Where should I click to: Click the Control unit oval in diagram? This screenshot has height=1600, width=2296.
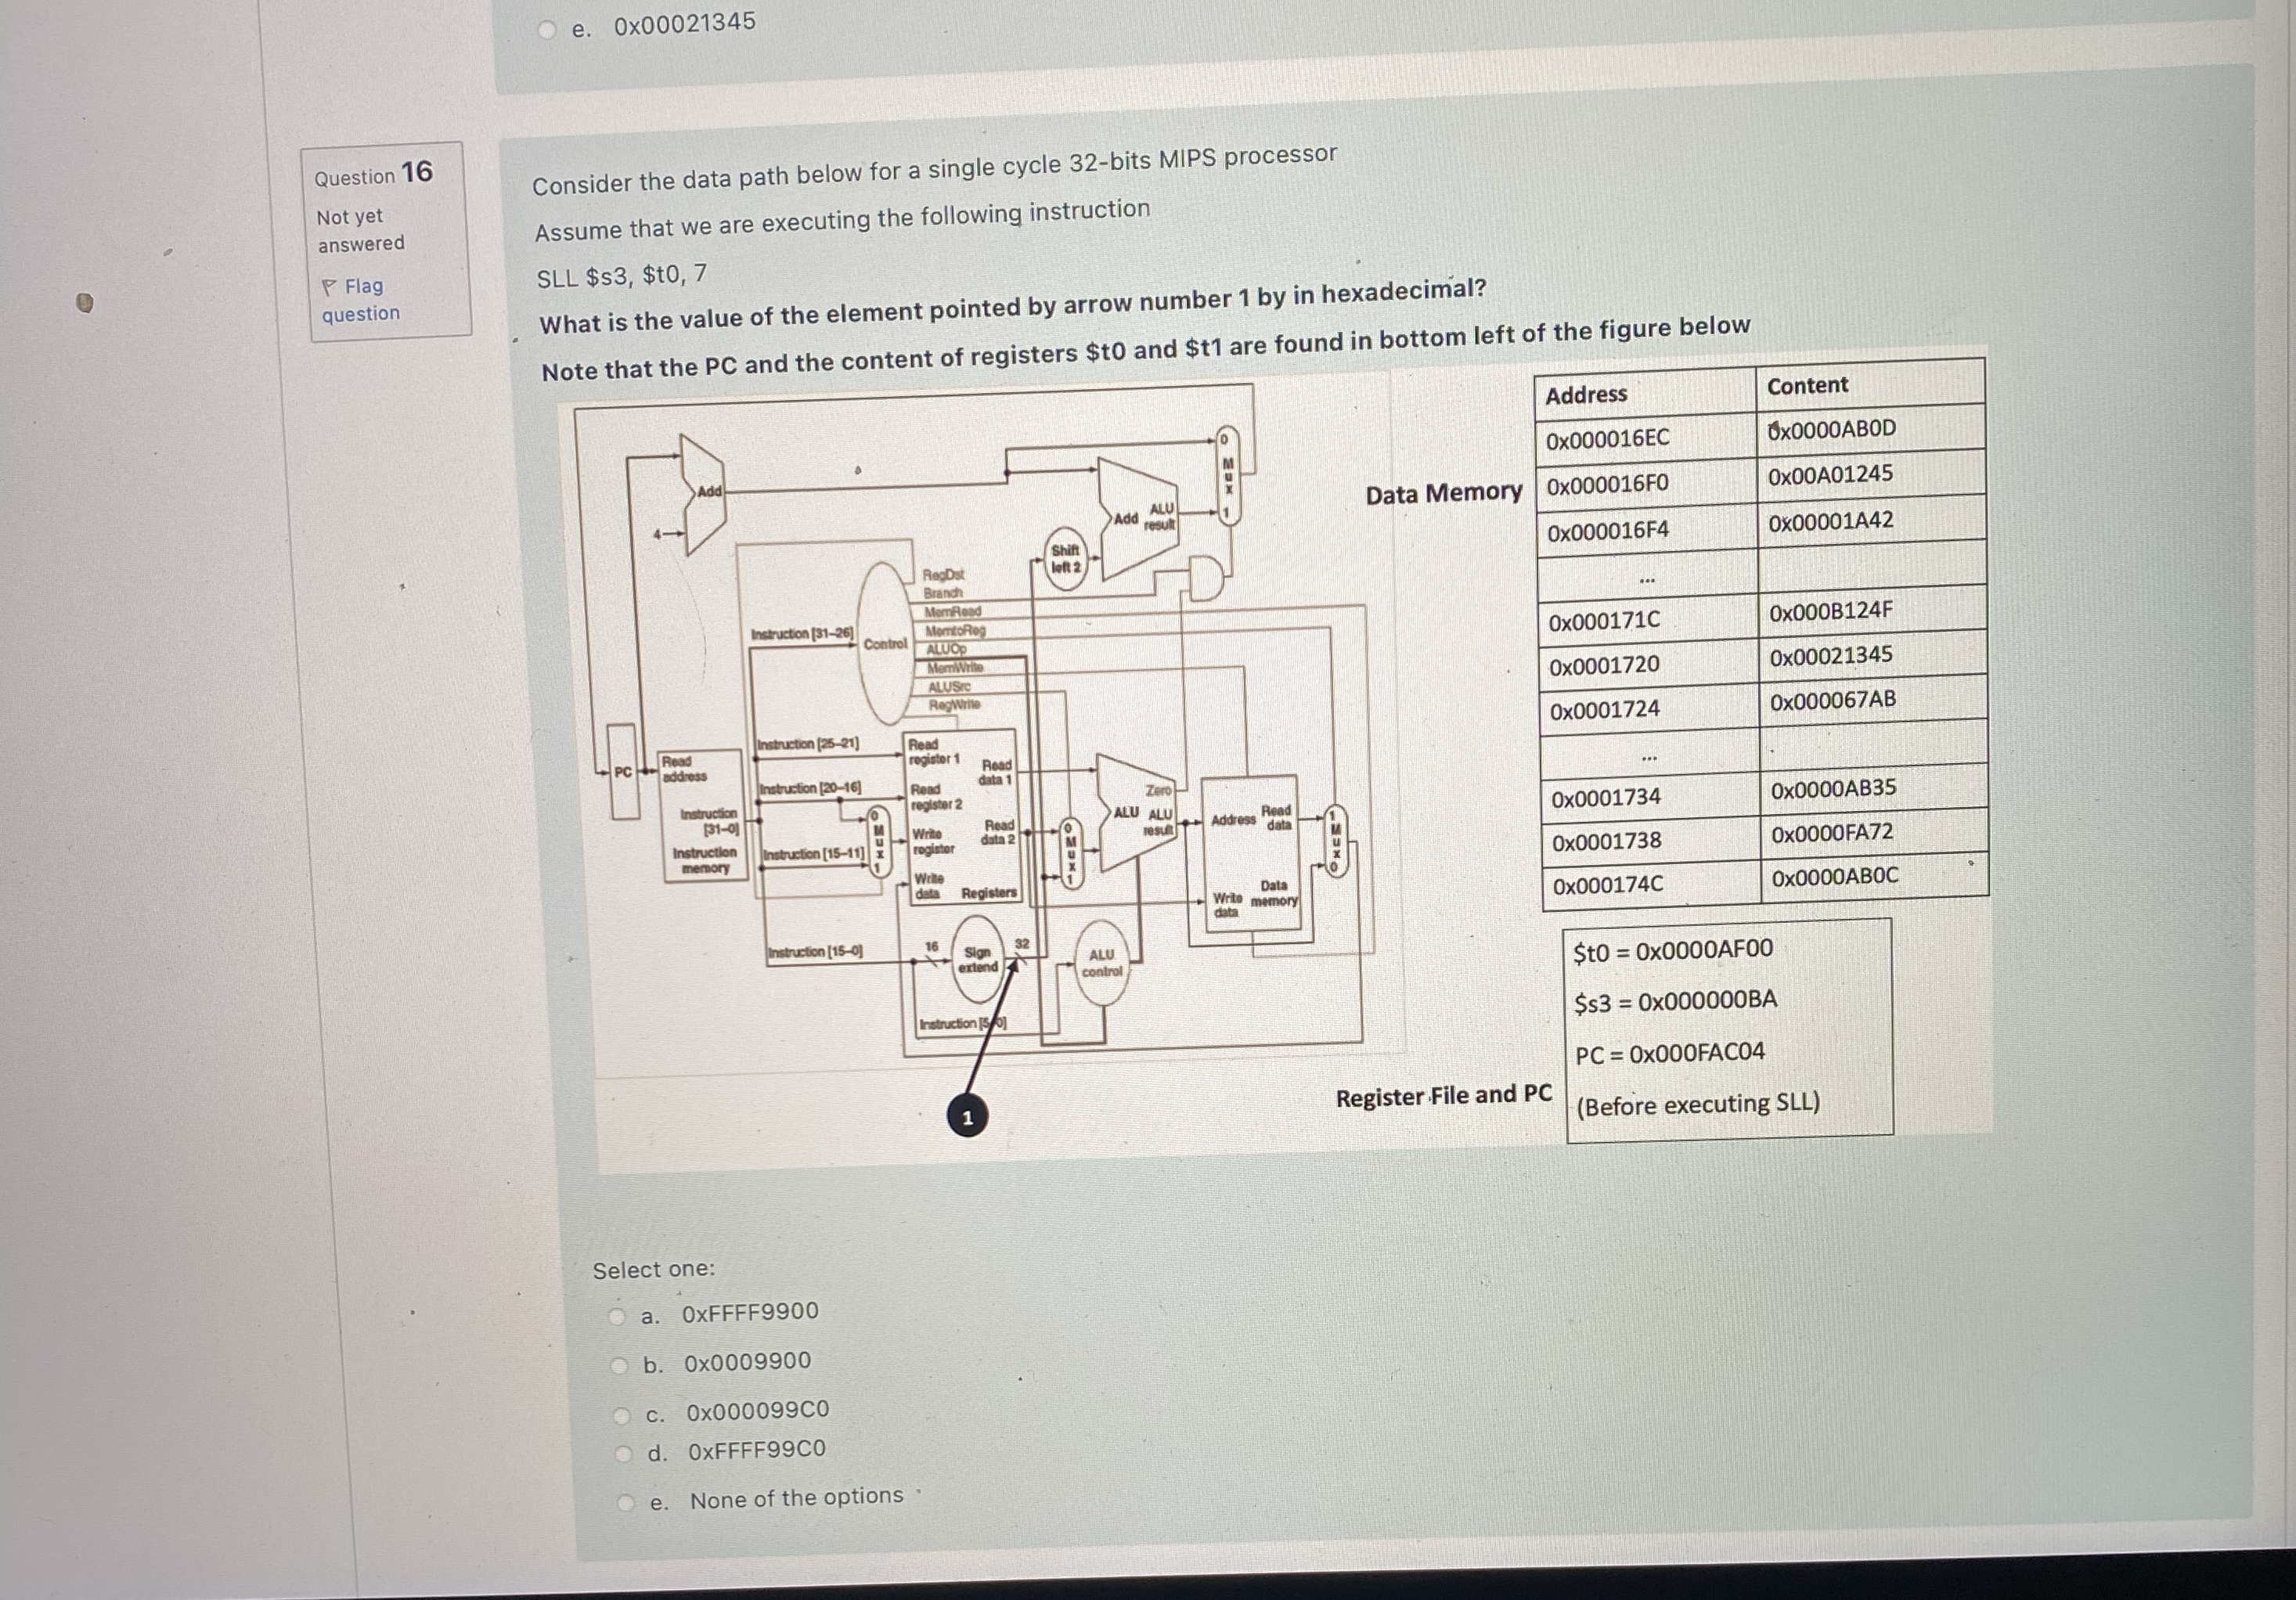pos(884,643)
